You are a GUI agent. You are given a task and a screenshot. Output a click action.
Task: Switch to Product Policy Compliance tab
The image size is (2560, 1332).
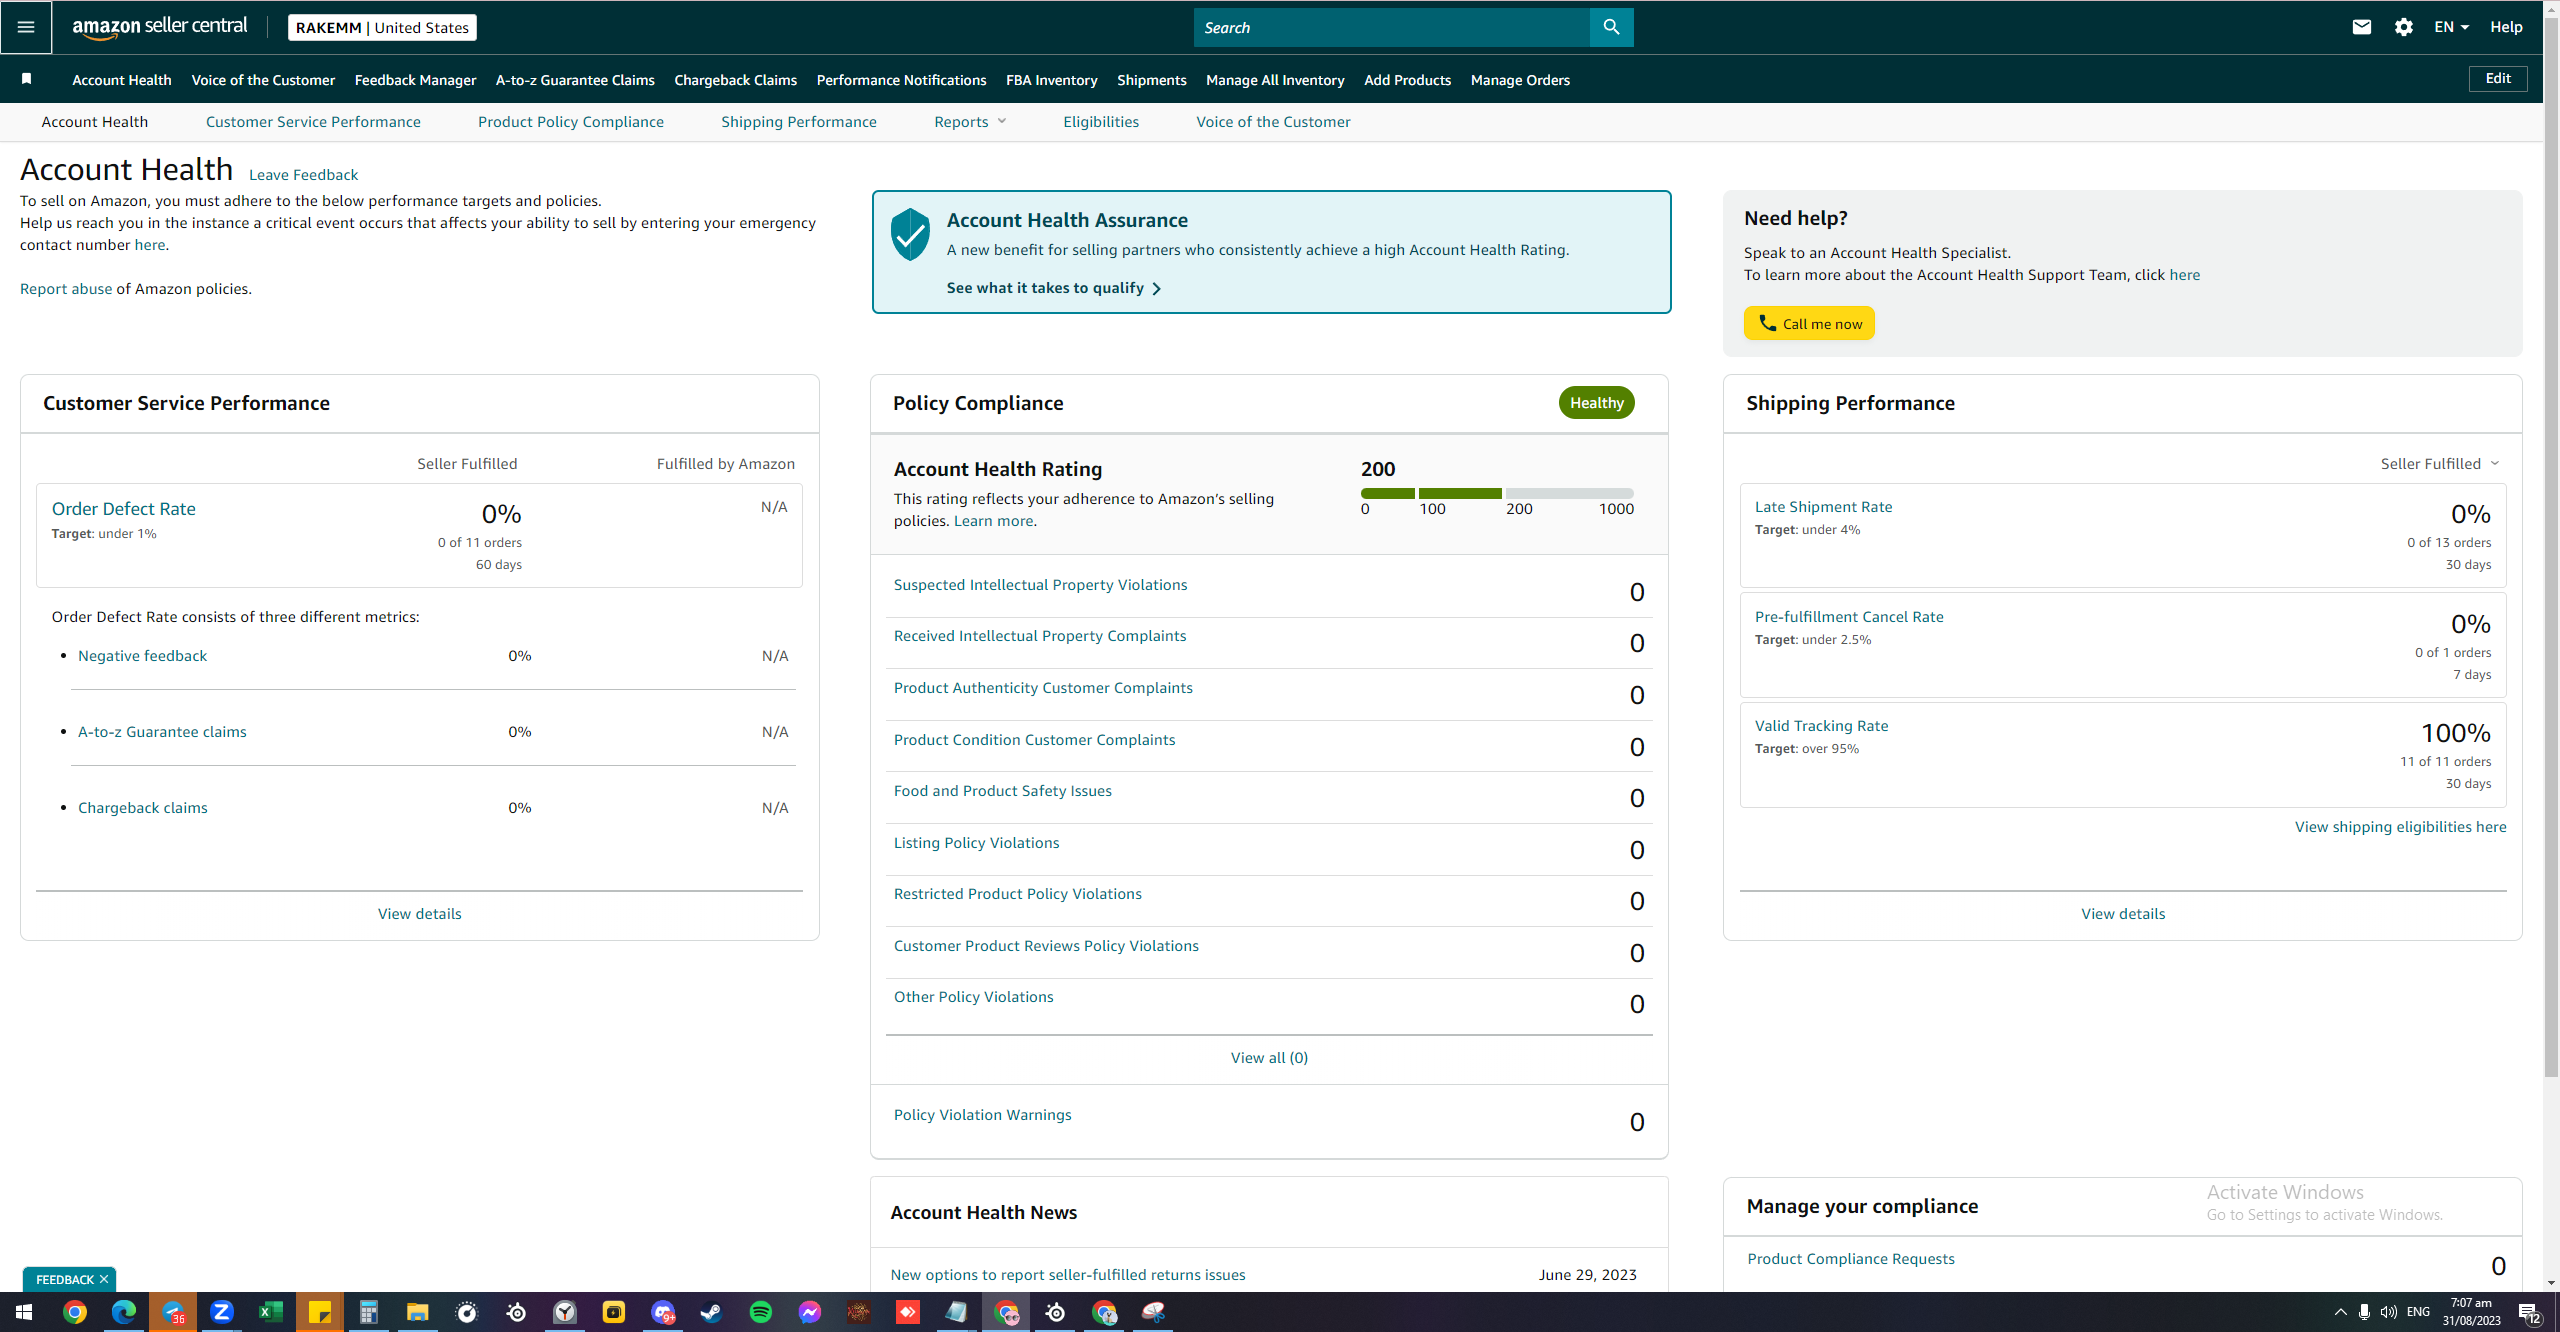coord(571,122)
